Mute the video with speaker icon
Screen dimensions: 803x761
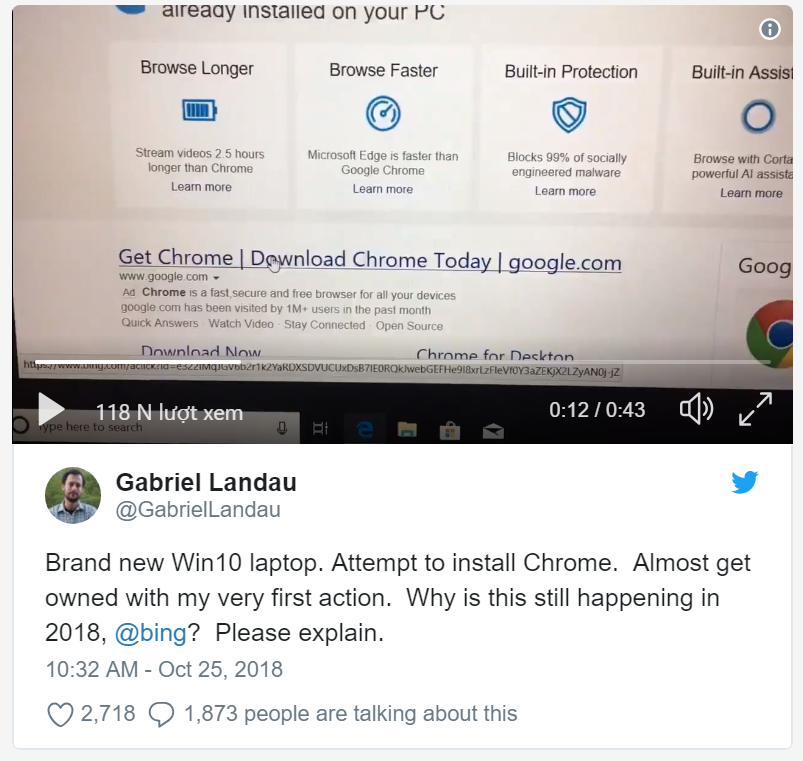click(696, 409)
